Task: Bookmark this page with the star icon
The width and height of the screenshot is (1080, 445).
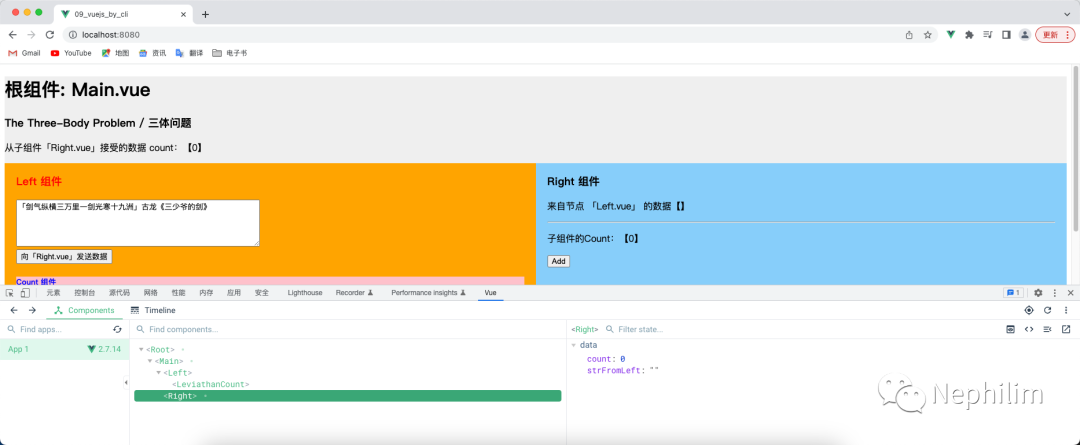Action: 927,34
